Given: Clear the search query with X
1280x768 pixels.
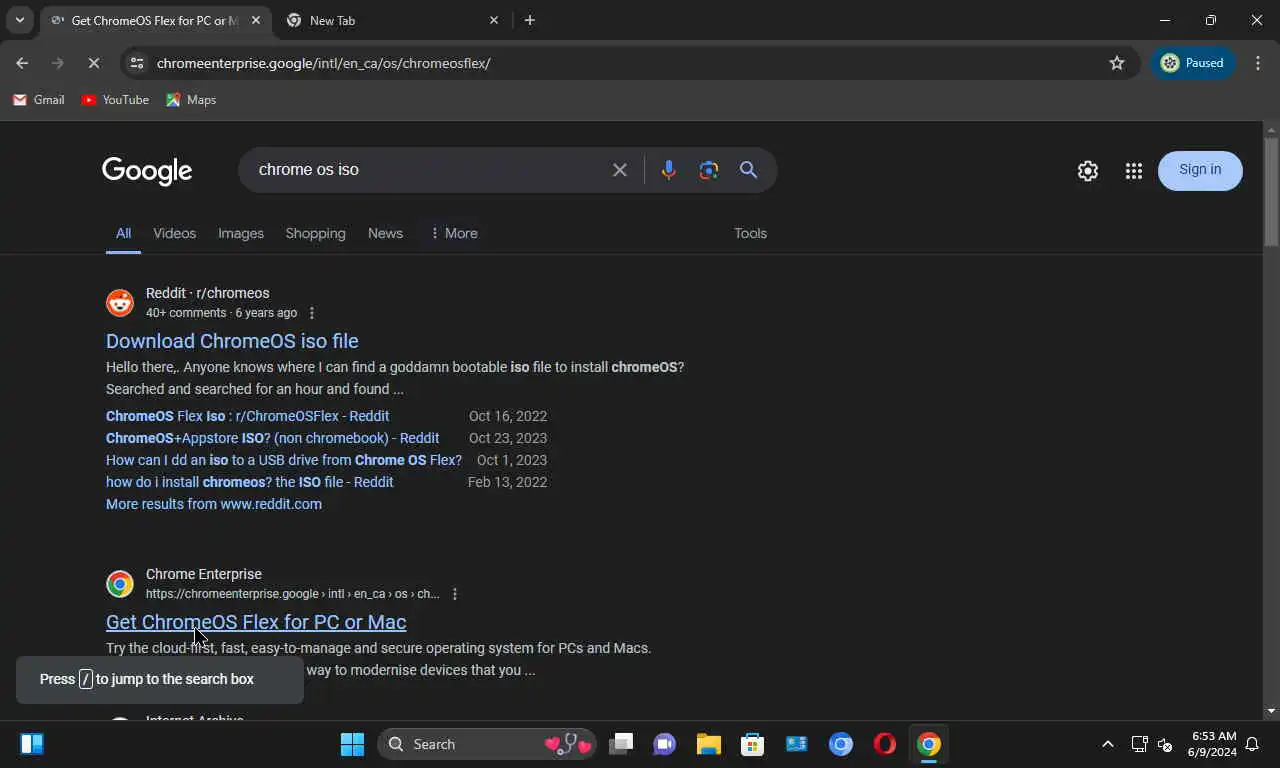Looking at the screenshot, I should (x=620, y=170).
